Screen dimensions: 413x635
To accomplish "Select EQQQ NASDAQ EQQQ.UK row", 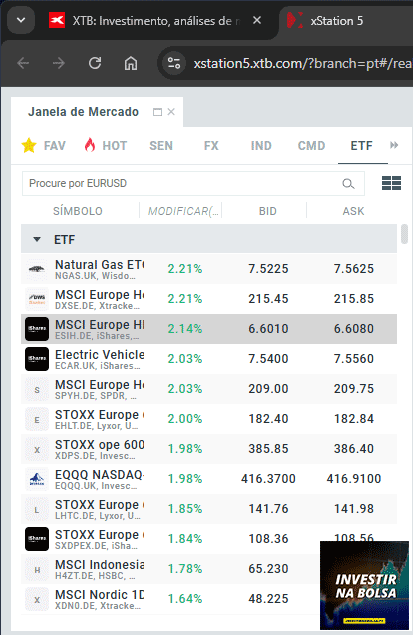I will click(209, 479).
